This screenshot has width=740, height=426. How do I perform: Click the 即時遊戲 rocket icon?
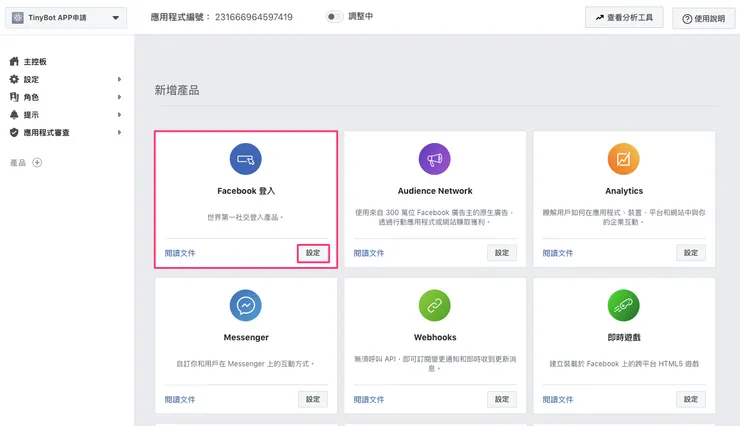coord(623,305)
